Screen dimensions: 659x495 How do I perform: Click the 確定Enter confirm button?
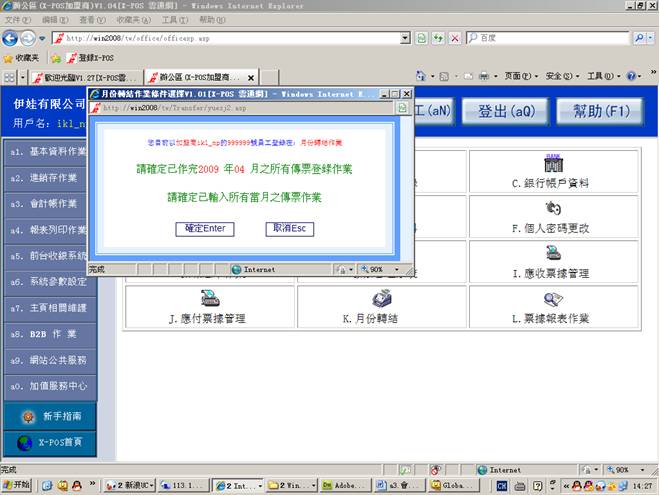[x=207, y=229]
